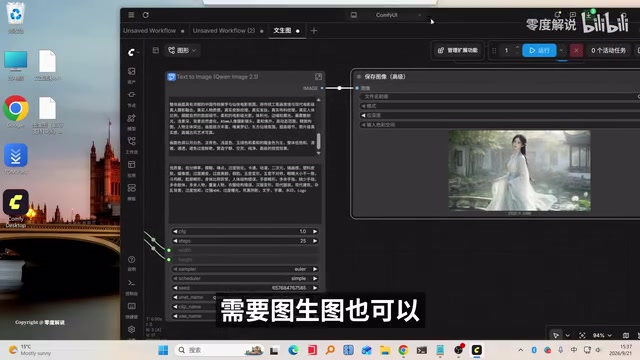Add a new workflow tab
Image resolution: width=640 pixels, height=360 pixels.
(314, 31)
